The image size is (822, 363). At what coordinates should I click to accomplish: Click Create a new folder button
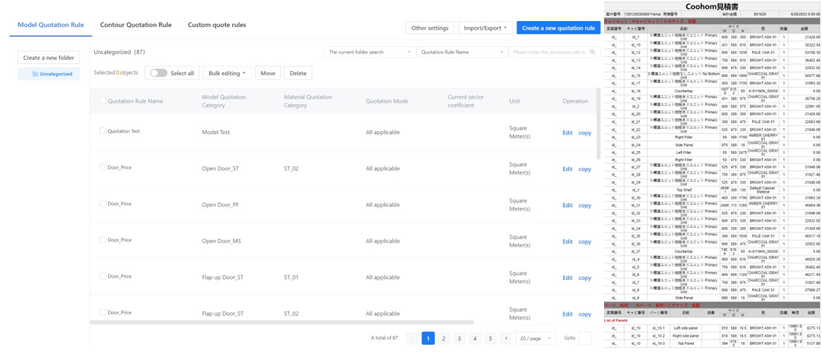point(49,58)
